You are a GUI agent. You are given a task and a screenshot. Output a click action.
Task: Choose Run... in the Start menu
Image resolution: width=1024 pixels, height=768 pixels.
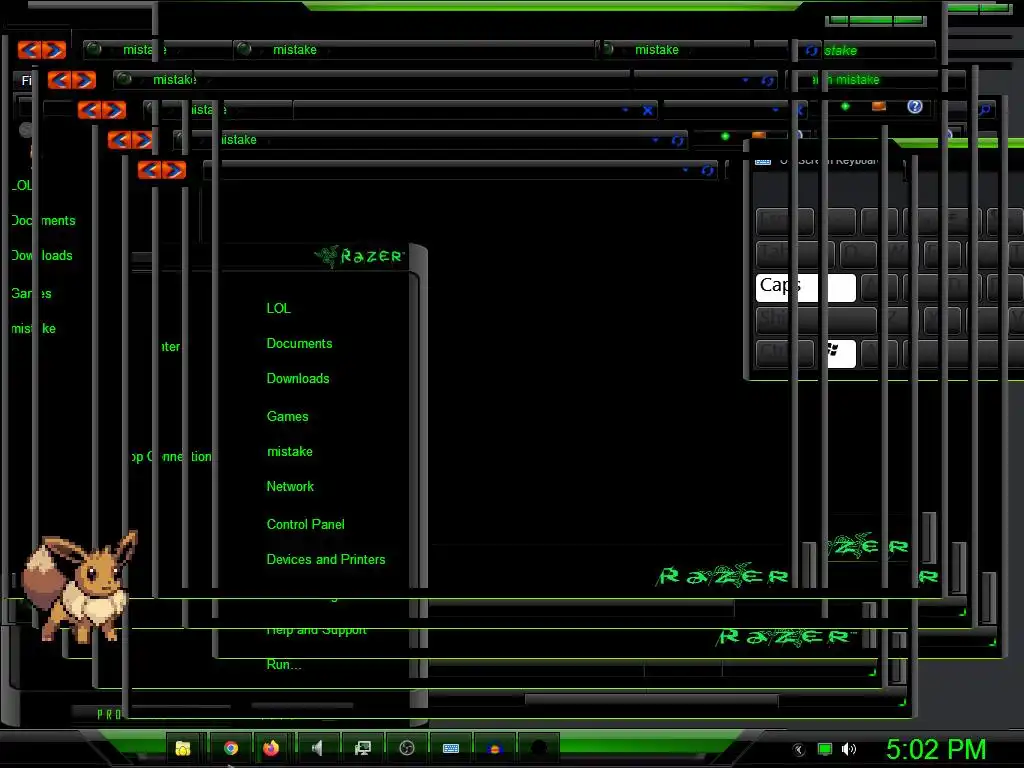pos(284,665)
